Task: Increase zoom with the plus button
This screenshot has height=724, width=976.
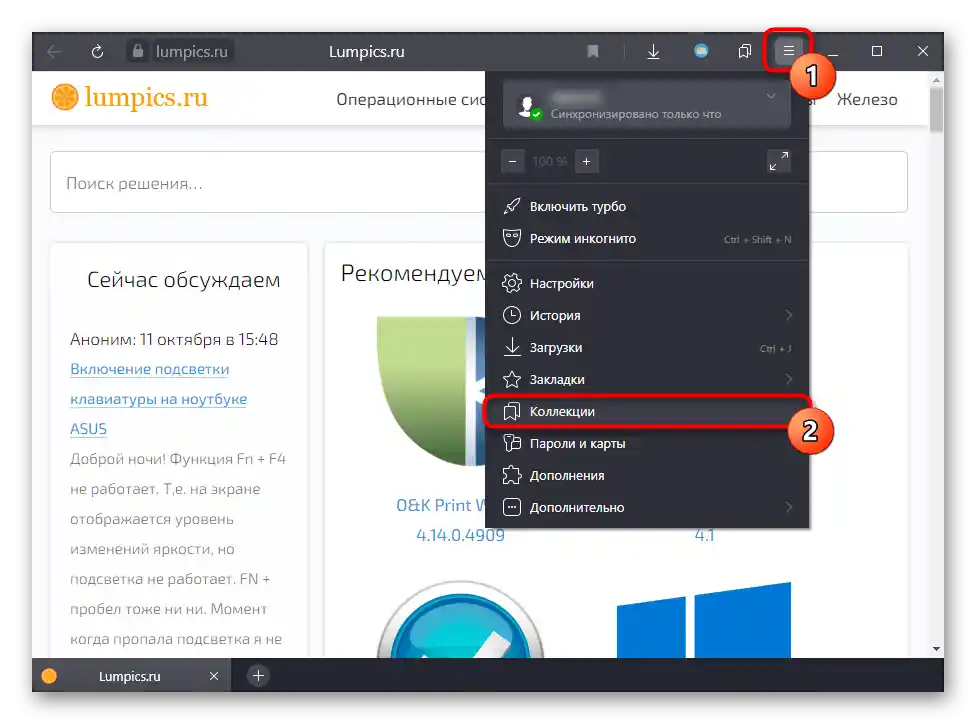Action: point(586,162)
